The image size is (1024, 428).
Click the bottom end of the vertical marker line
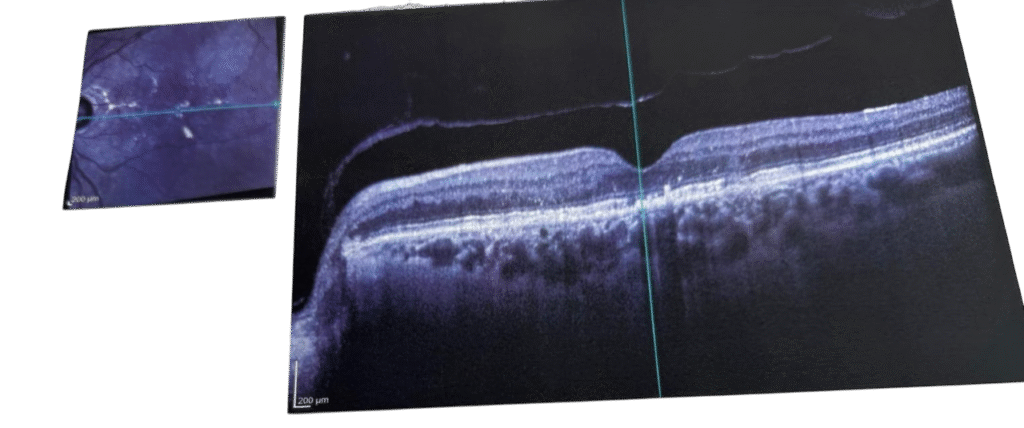(x=660, y=394)
